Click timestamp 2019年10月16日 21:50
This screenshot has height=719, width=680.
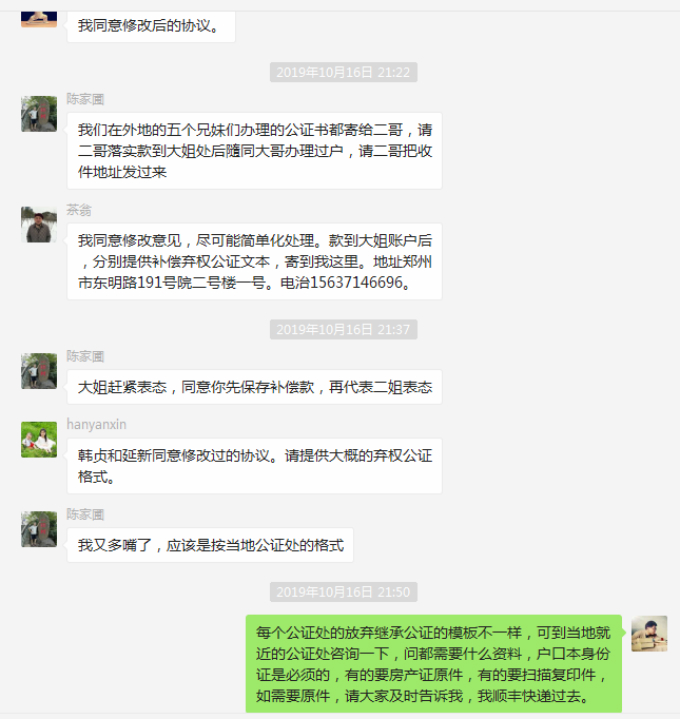343,592
